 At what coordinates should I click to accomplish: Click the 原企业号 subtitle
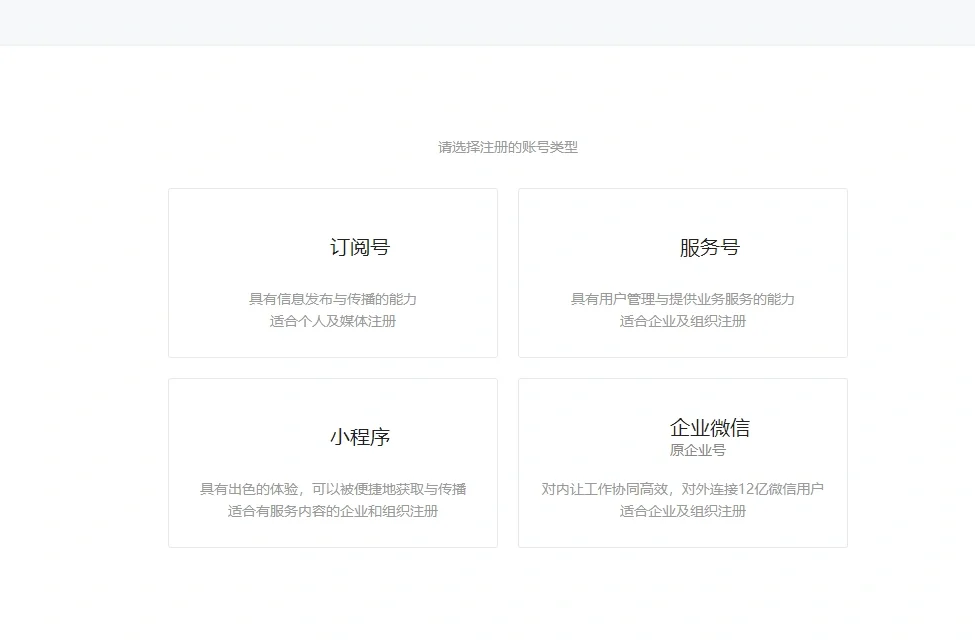coord(697,451)
